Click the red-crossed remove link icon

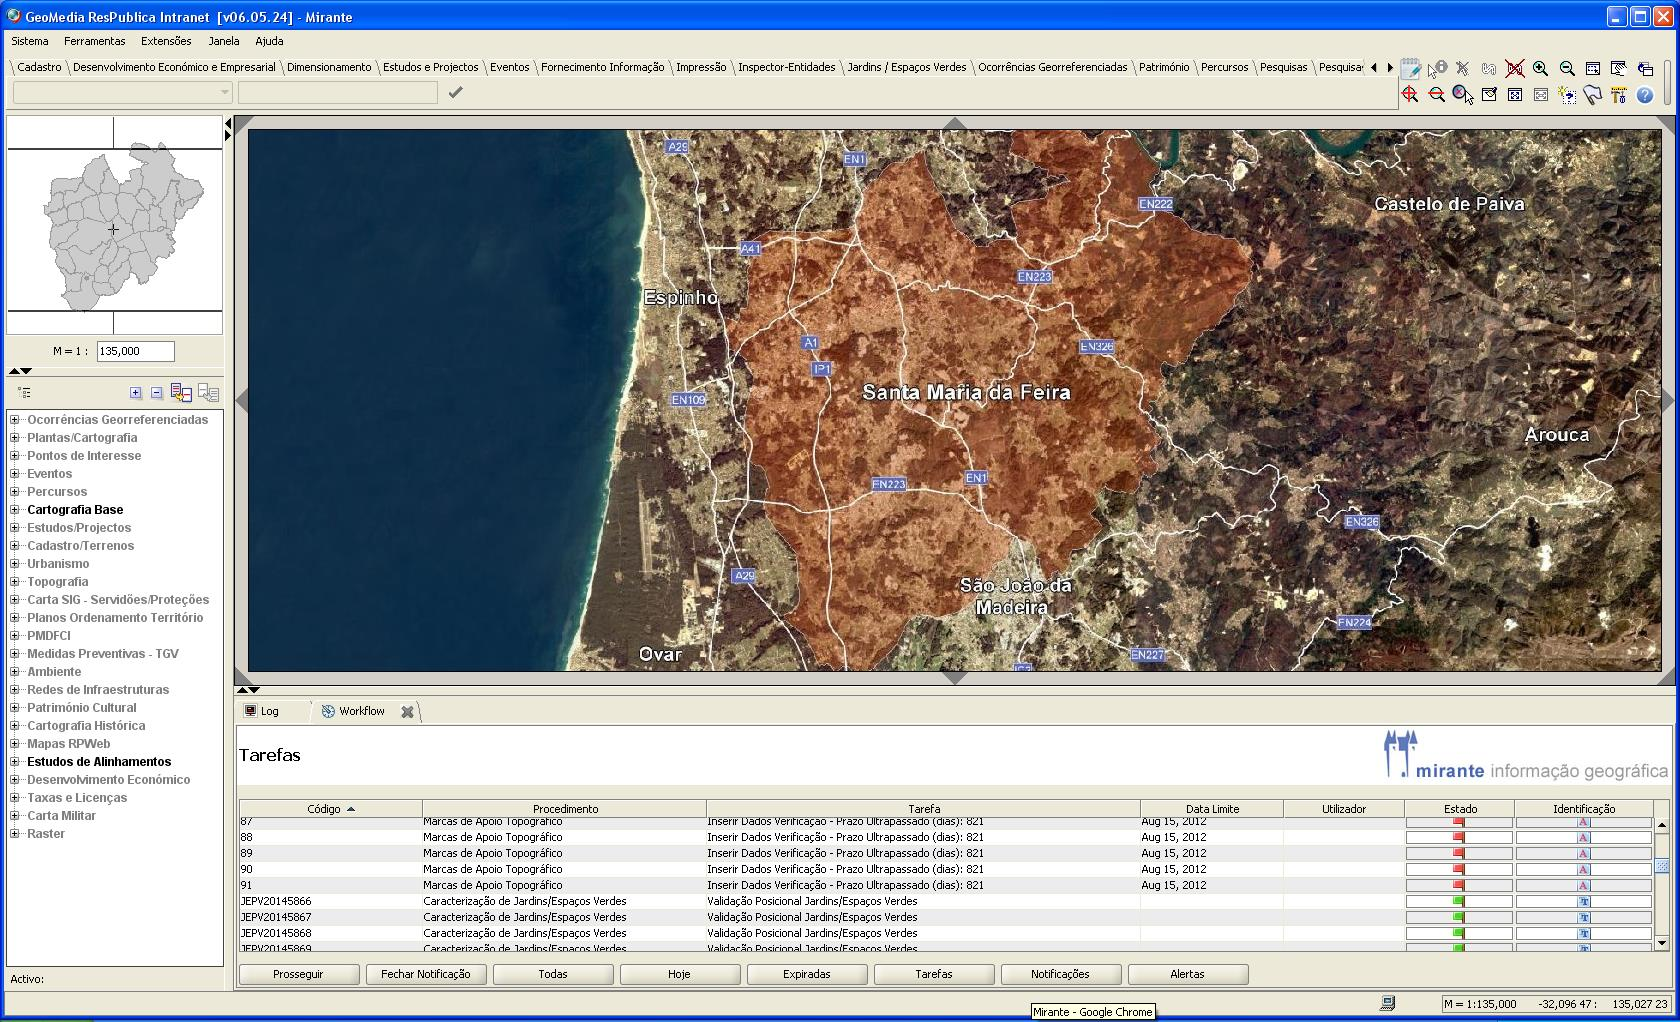coord(1515,69)
